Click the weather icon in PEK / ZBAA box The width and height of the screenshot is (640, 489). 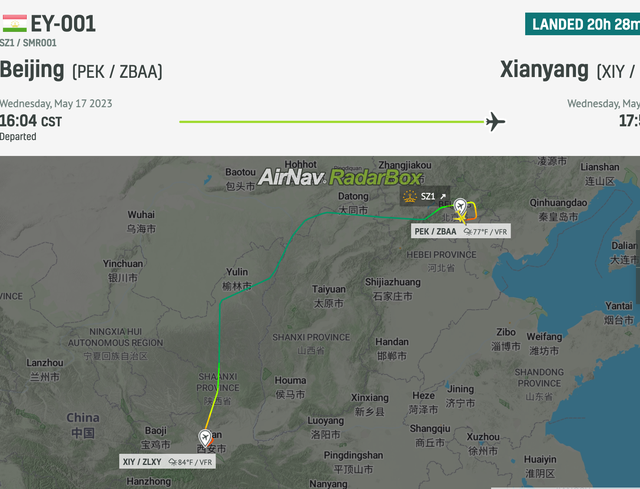468,232
